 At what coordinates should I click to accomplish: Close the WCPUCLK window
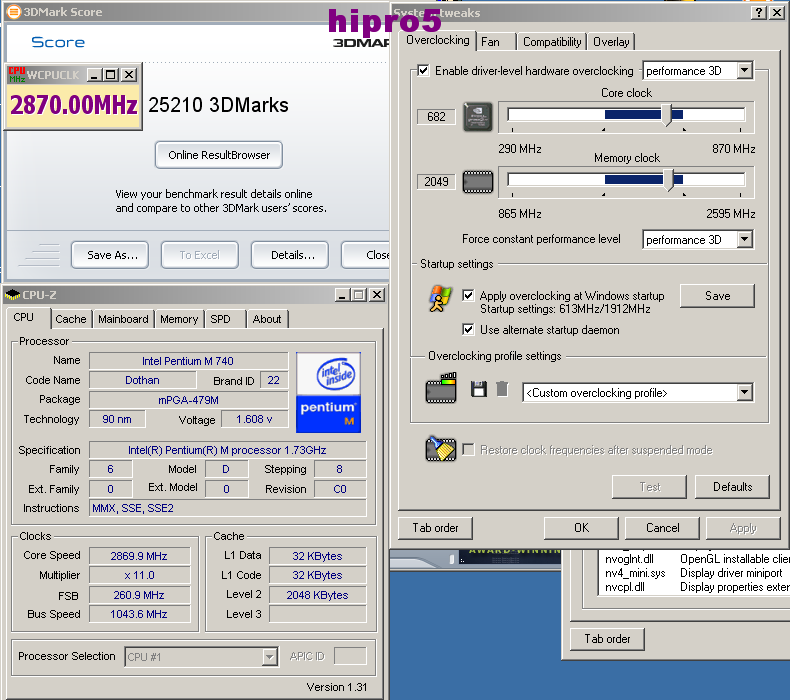tap(129, 75)
